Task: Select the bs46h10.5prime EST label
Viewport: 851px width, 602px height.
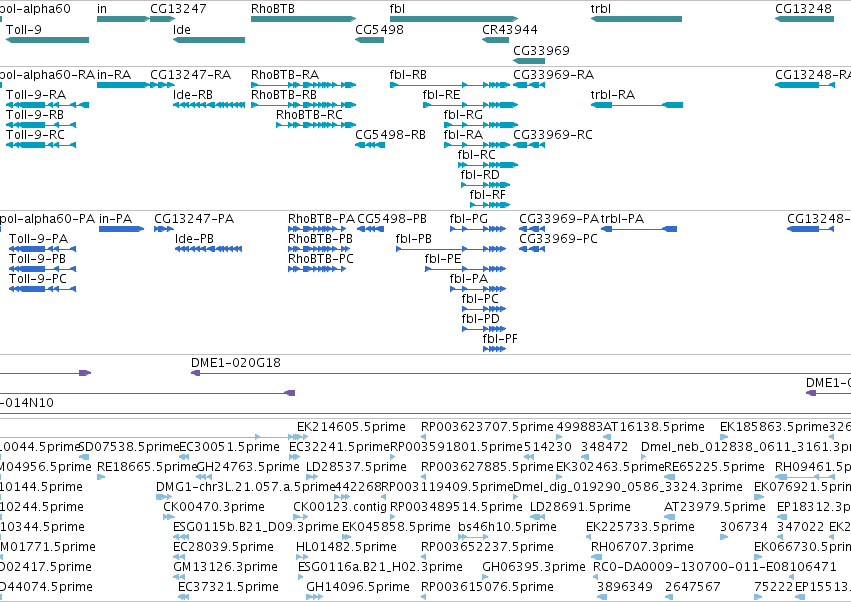Action: click(x=507, y=527)
